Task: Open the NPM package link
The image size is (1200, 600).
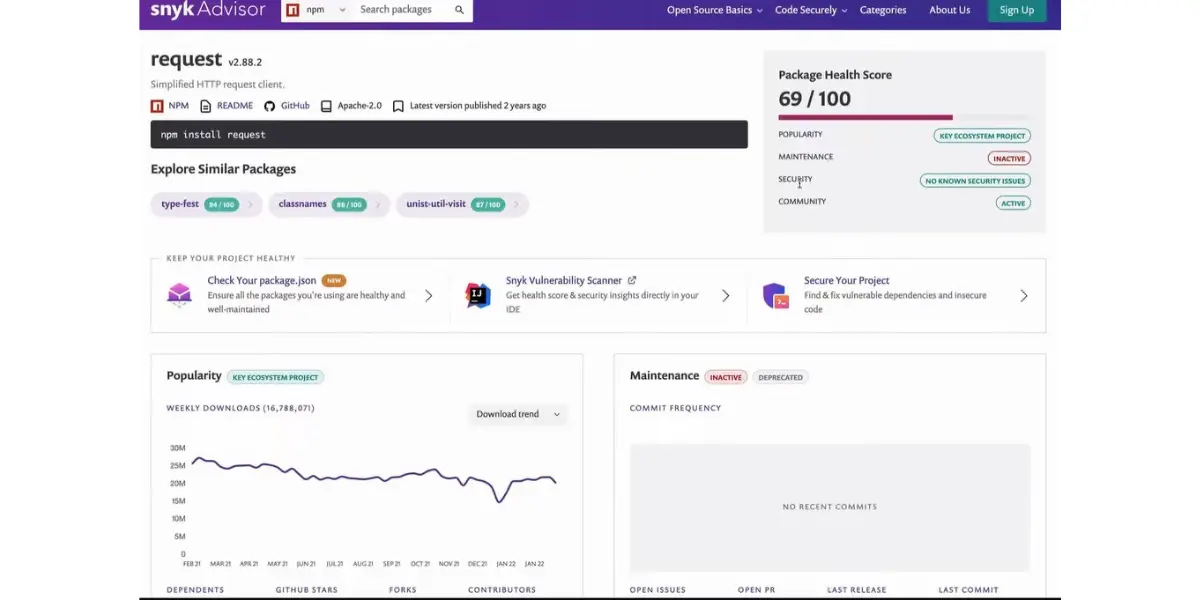Action: click(x=178, y=106)
